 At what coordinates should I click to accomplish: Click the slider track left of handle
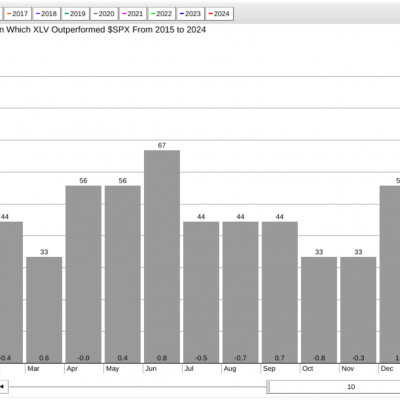[138, 387]
